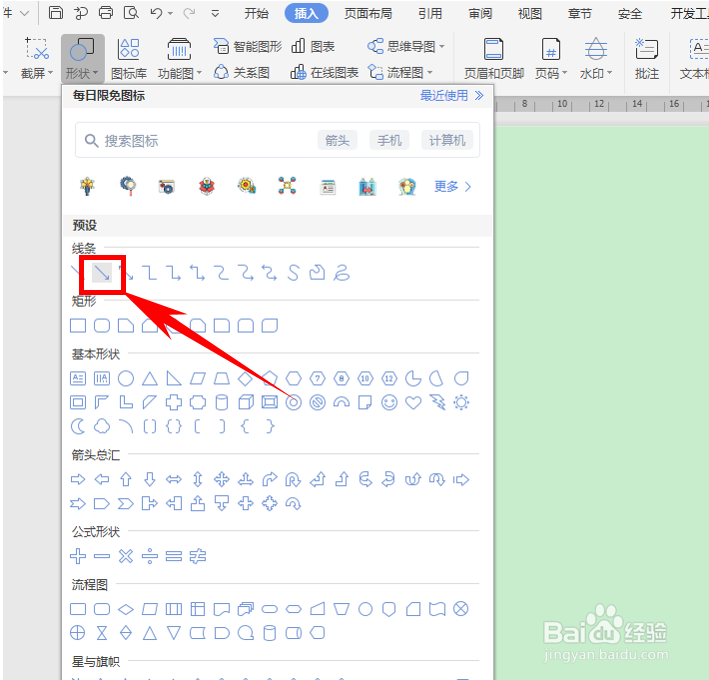
Task: Open Recently Used (最近使用) link
Action: [x=452, y=95]
